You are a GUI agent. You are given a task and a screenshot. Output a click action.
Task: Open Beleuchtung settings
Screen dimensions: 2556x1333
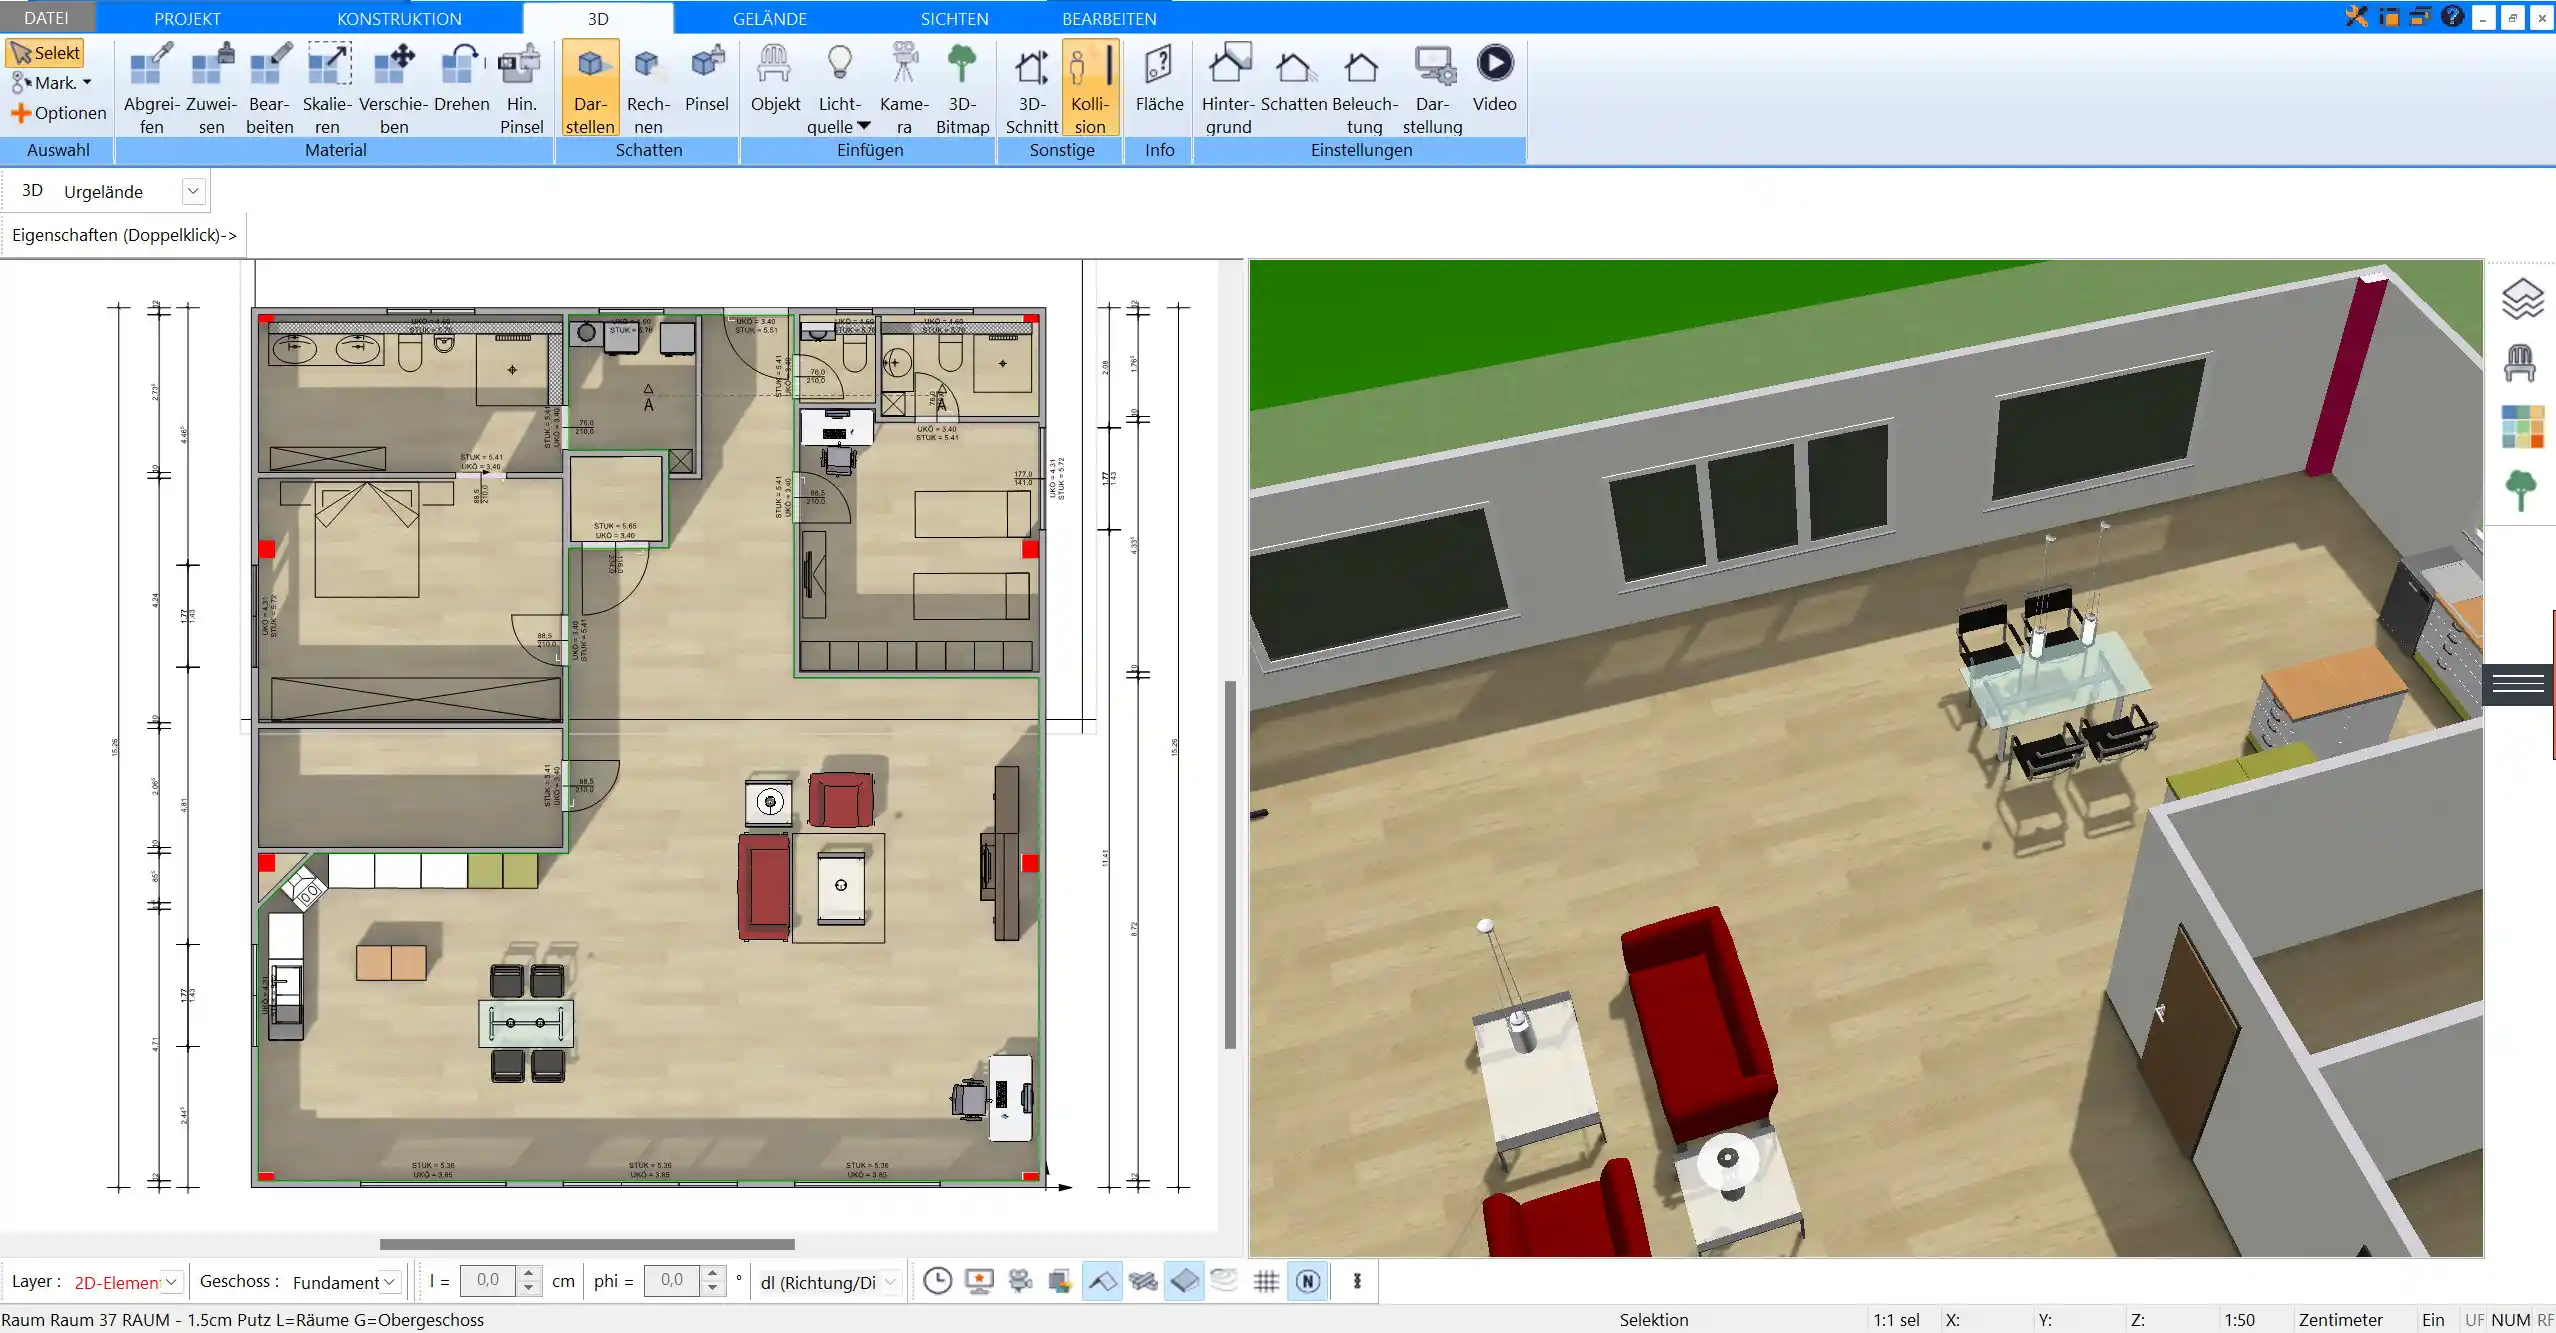(x=1364, y=88)
